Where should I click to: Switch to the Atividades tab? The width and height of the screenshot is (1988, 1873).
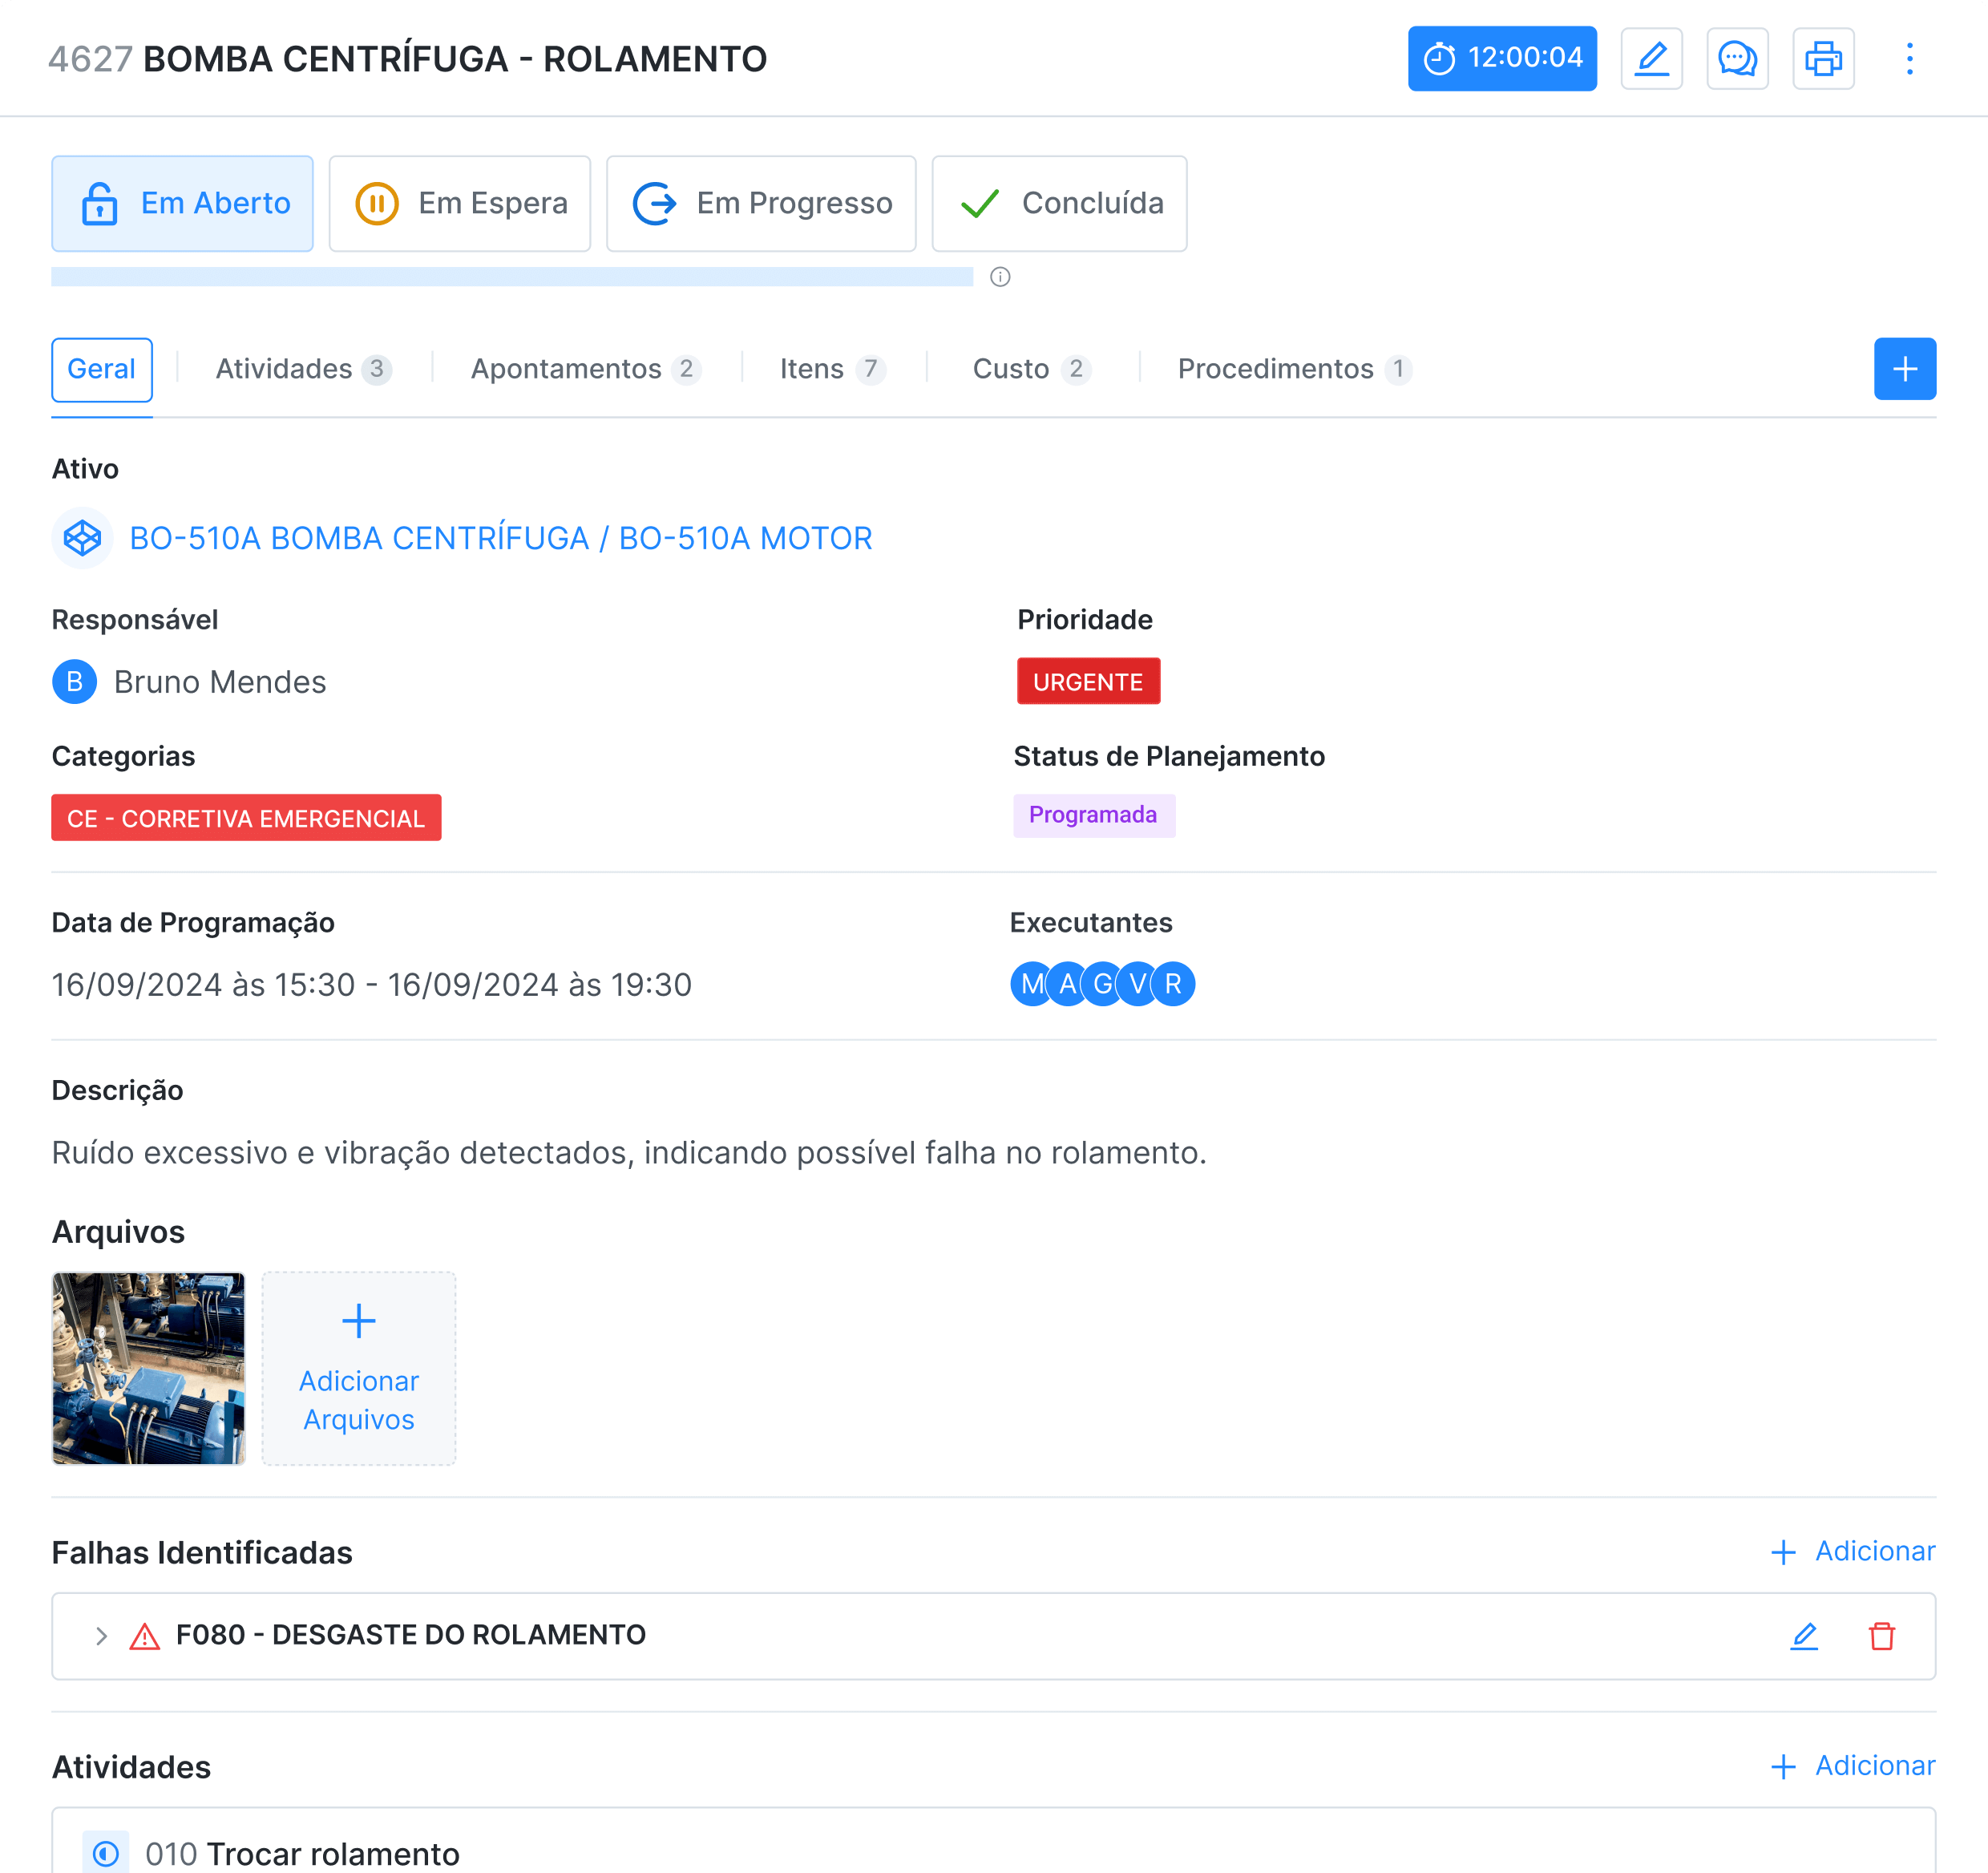(302, 369)
